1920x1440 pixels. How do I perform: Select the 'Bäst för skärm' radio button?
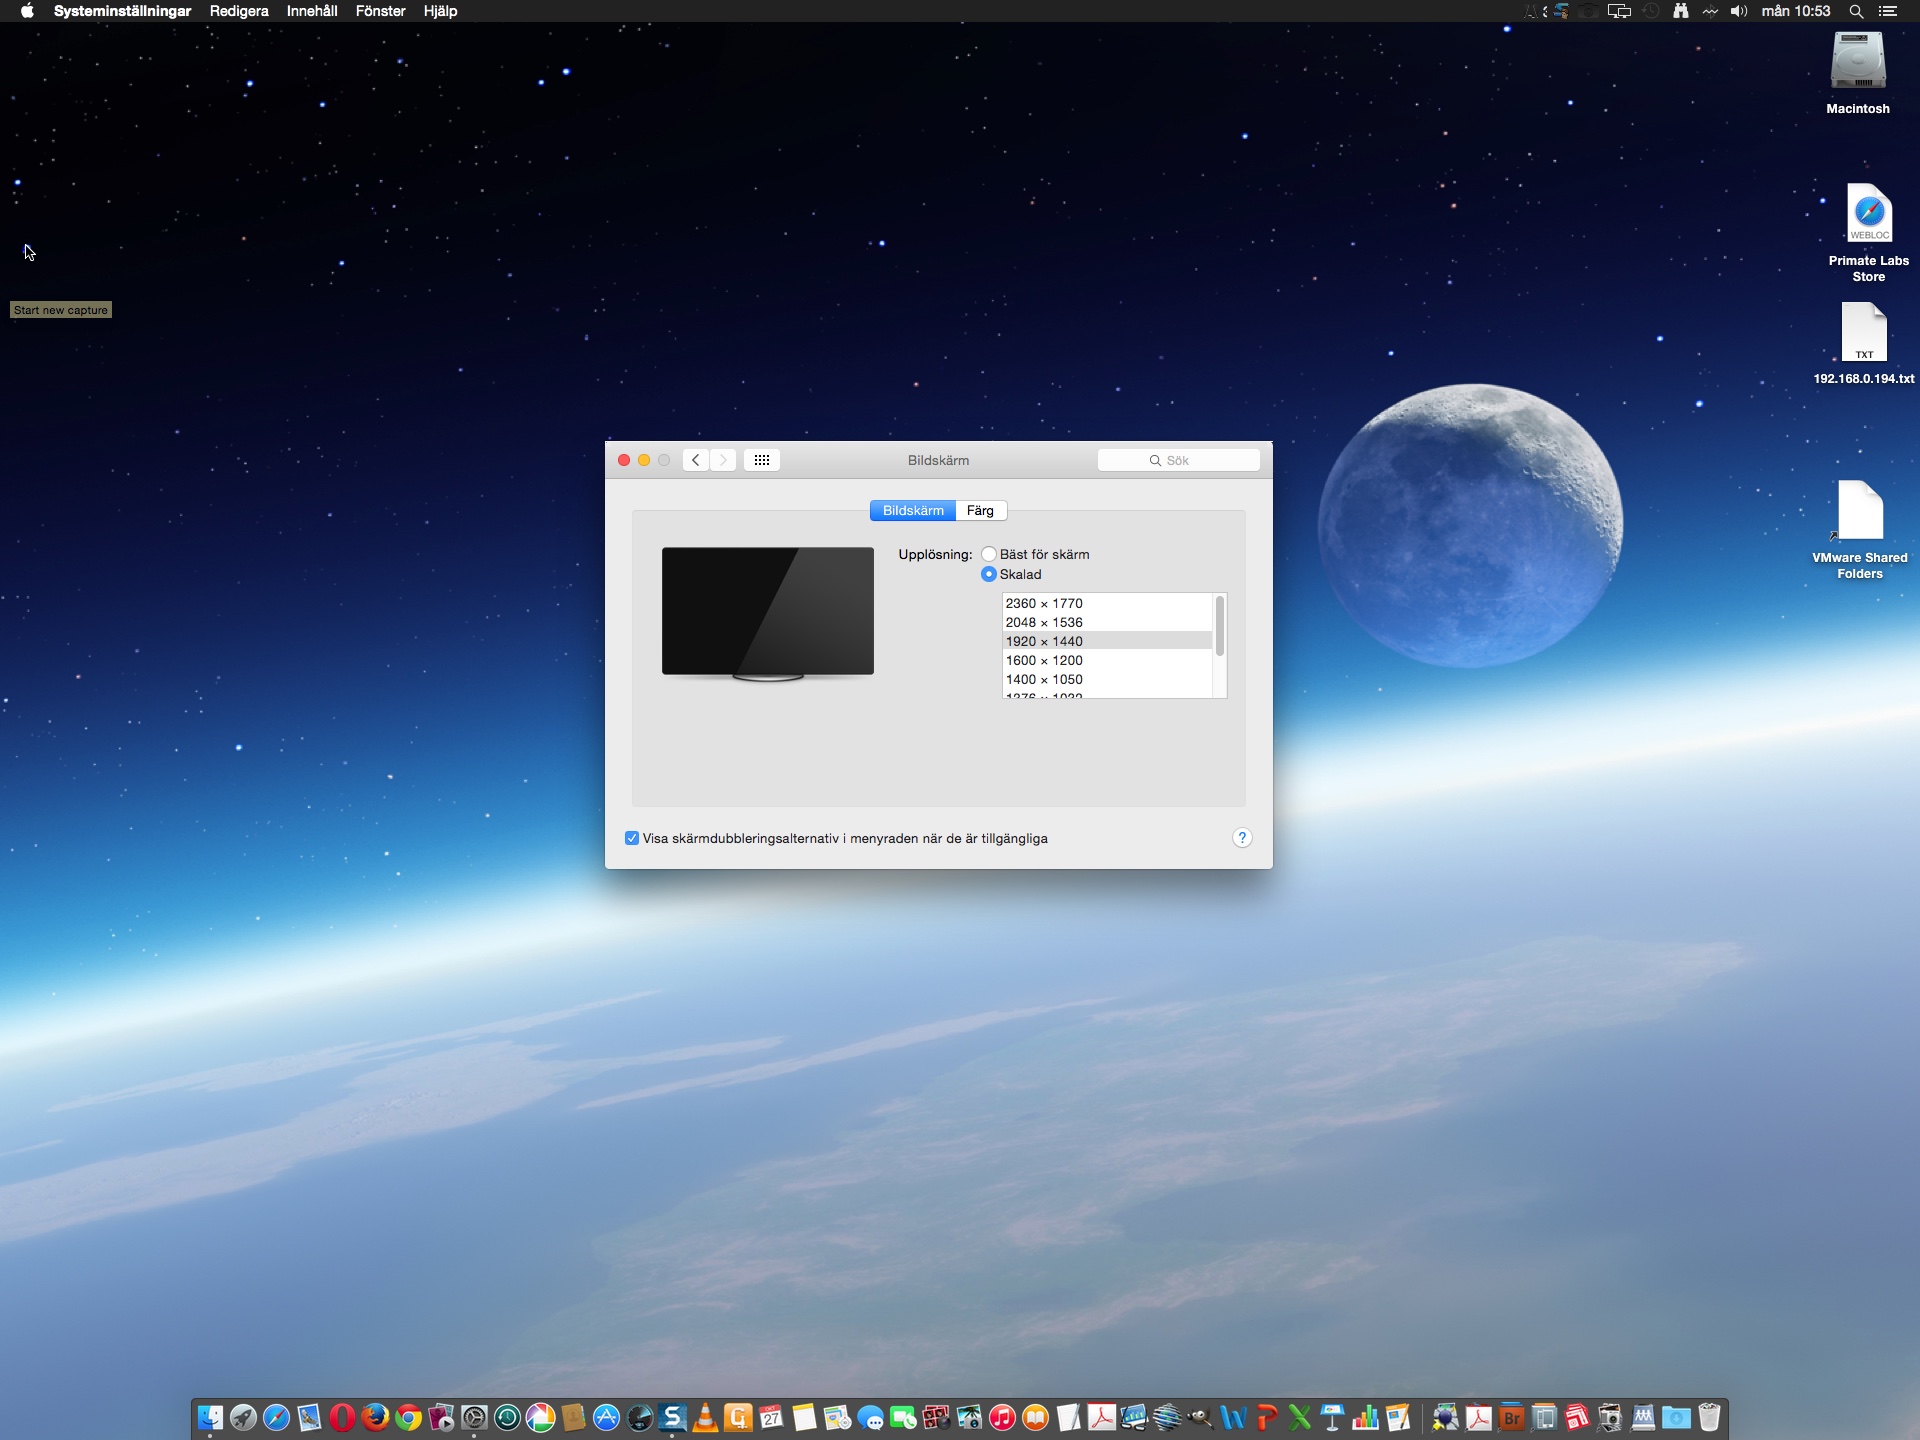coord(990,553)
